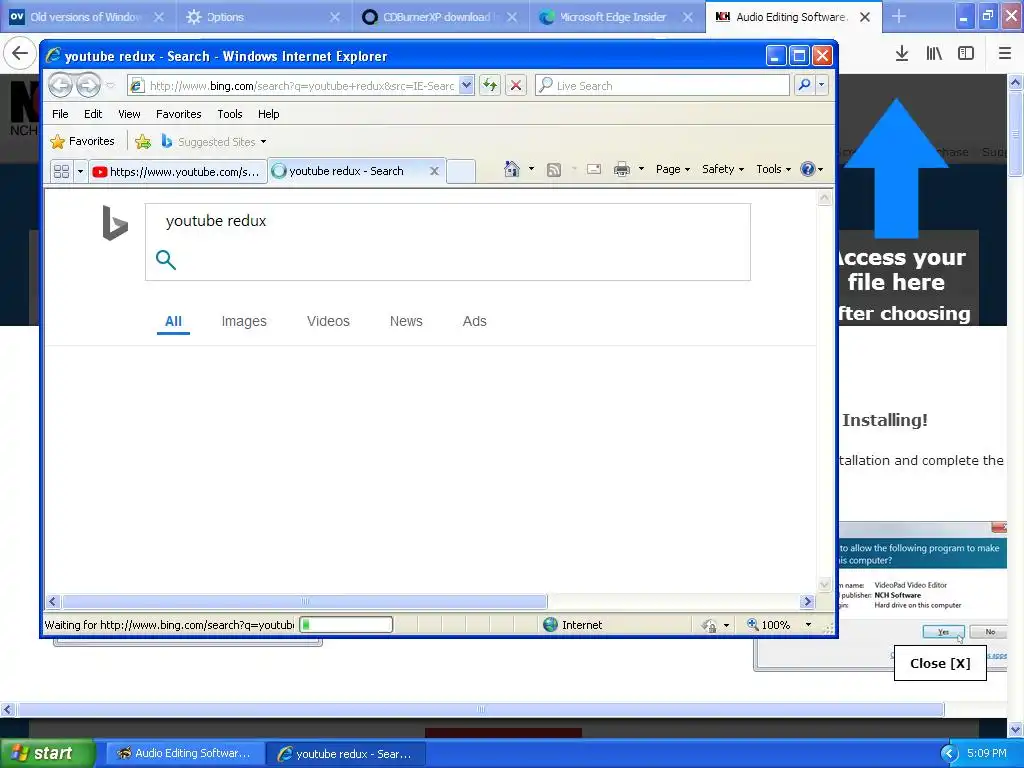Open Windows start button
1024x768 pixels.
click(48, 753)
